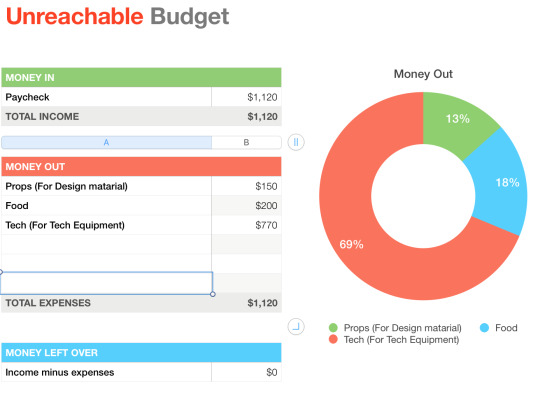
Task: Select the Props $150 value cell
Action: (x=246, y=186)
